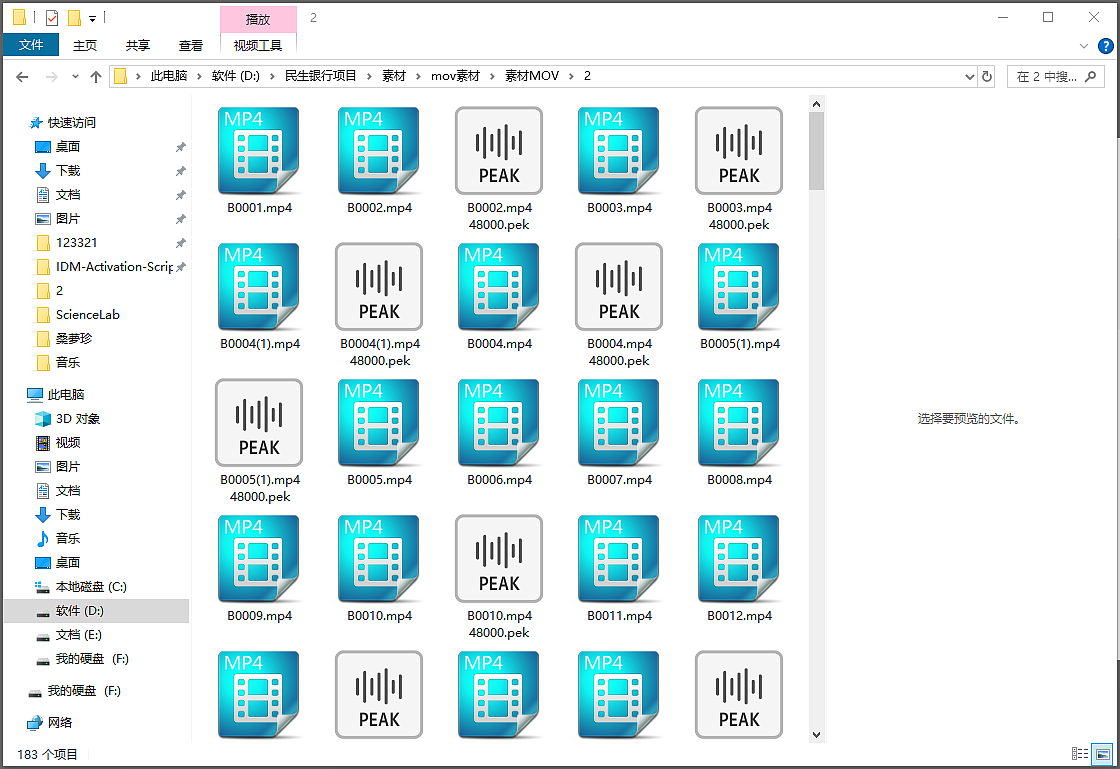
Task: Switch to details view in status bar
Action: coord(1080,754)
